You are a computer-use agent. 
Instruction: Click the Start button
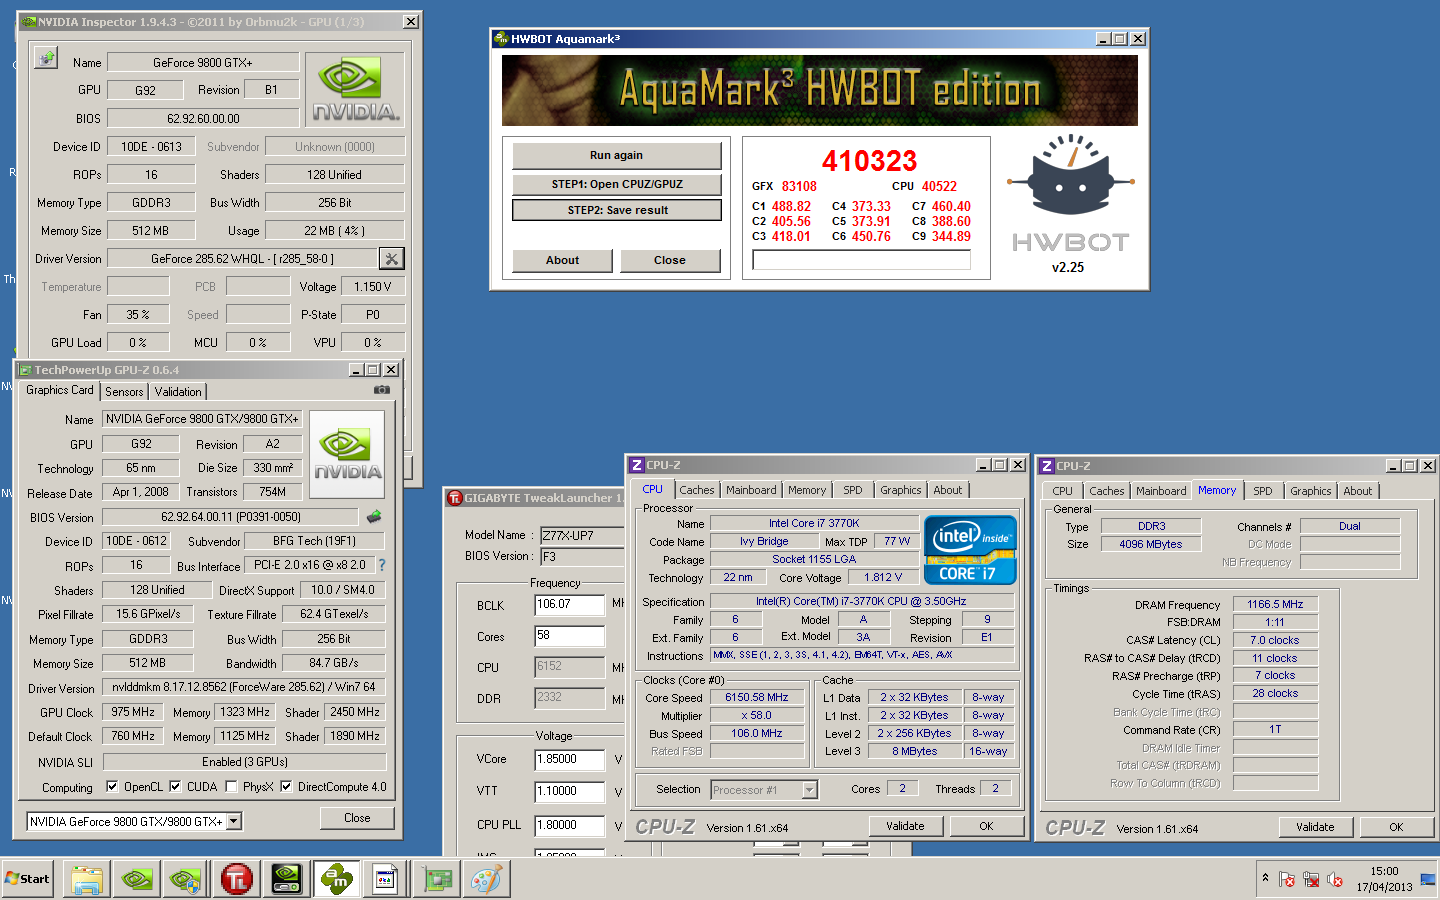(27, 879)
